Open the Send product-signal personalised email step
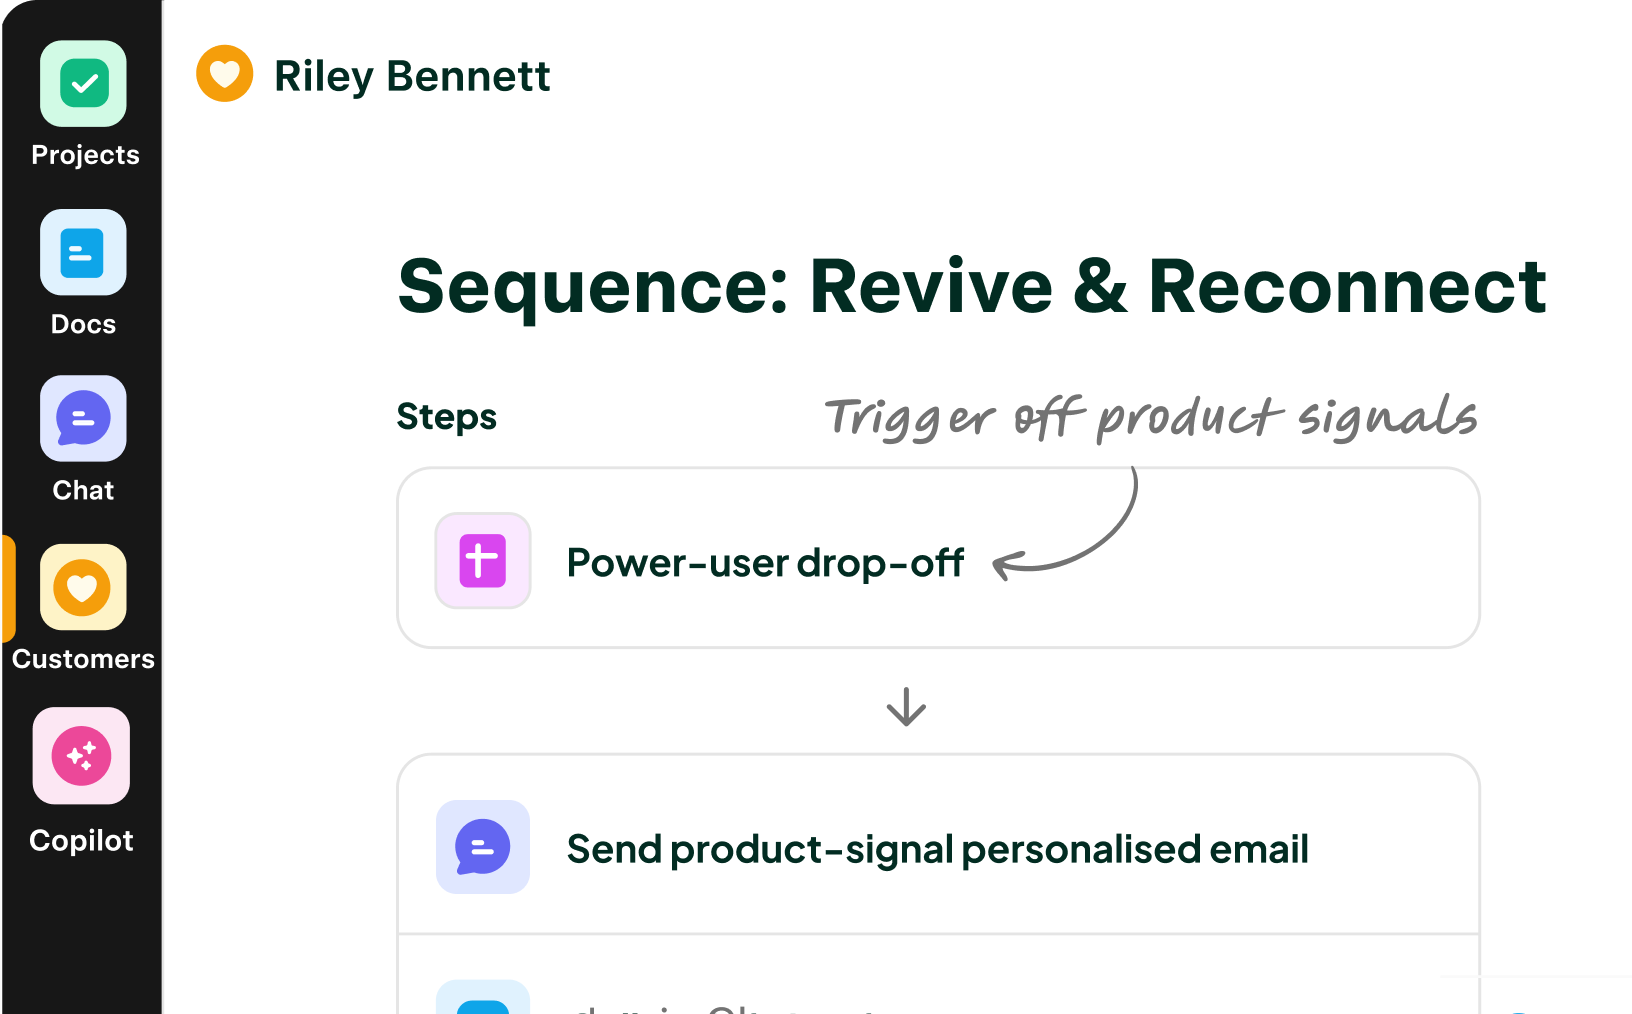Screen dimensions: 1632x1014 (937, 849)
